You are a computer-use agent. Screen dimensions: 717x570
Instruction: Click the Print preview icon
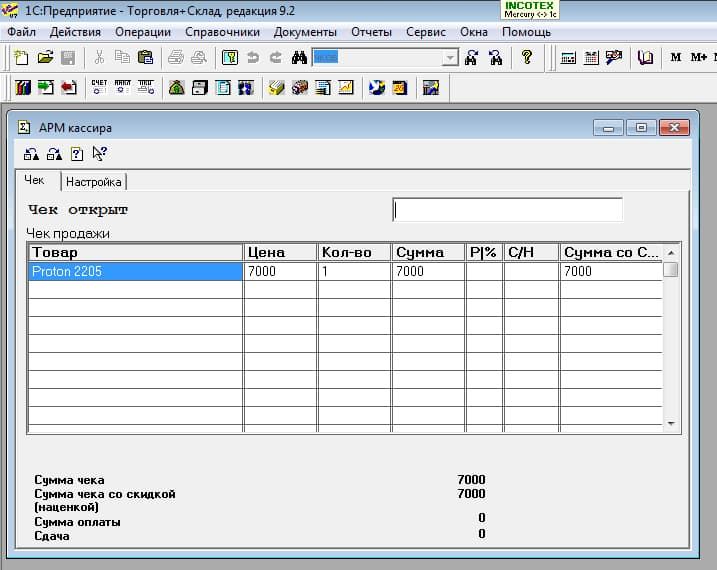coord(199,58)
